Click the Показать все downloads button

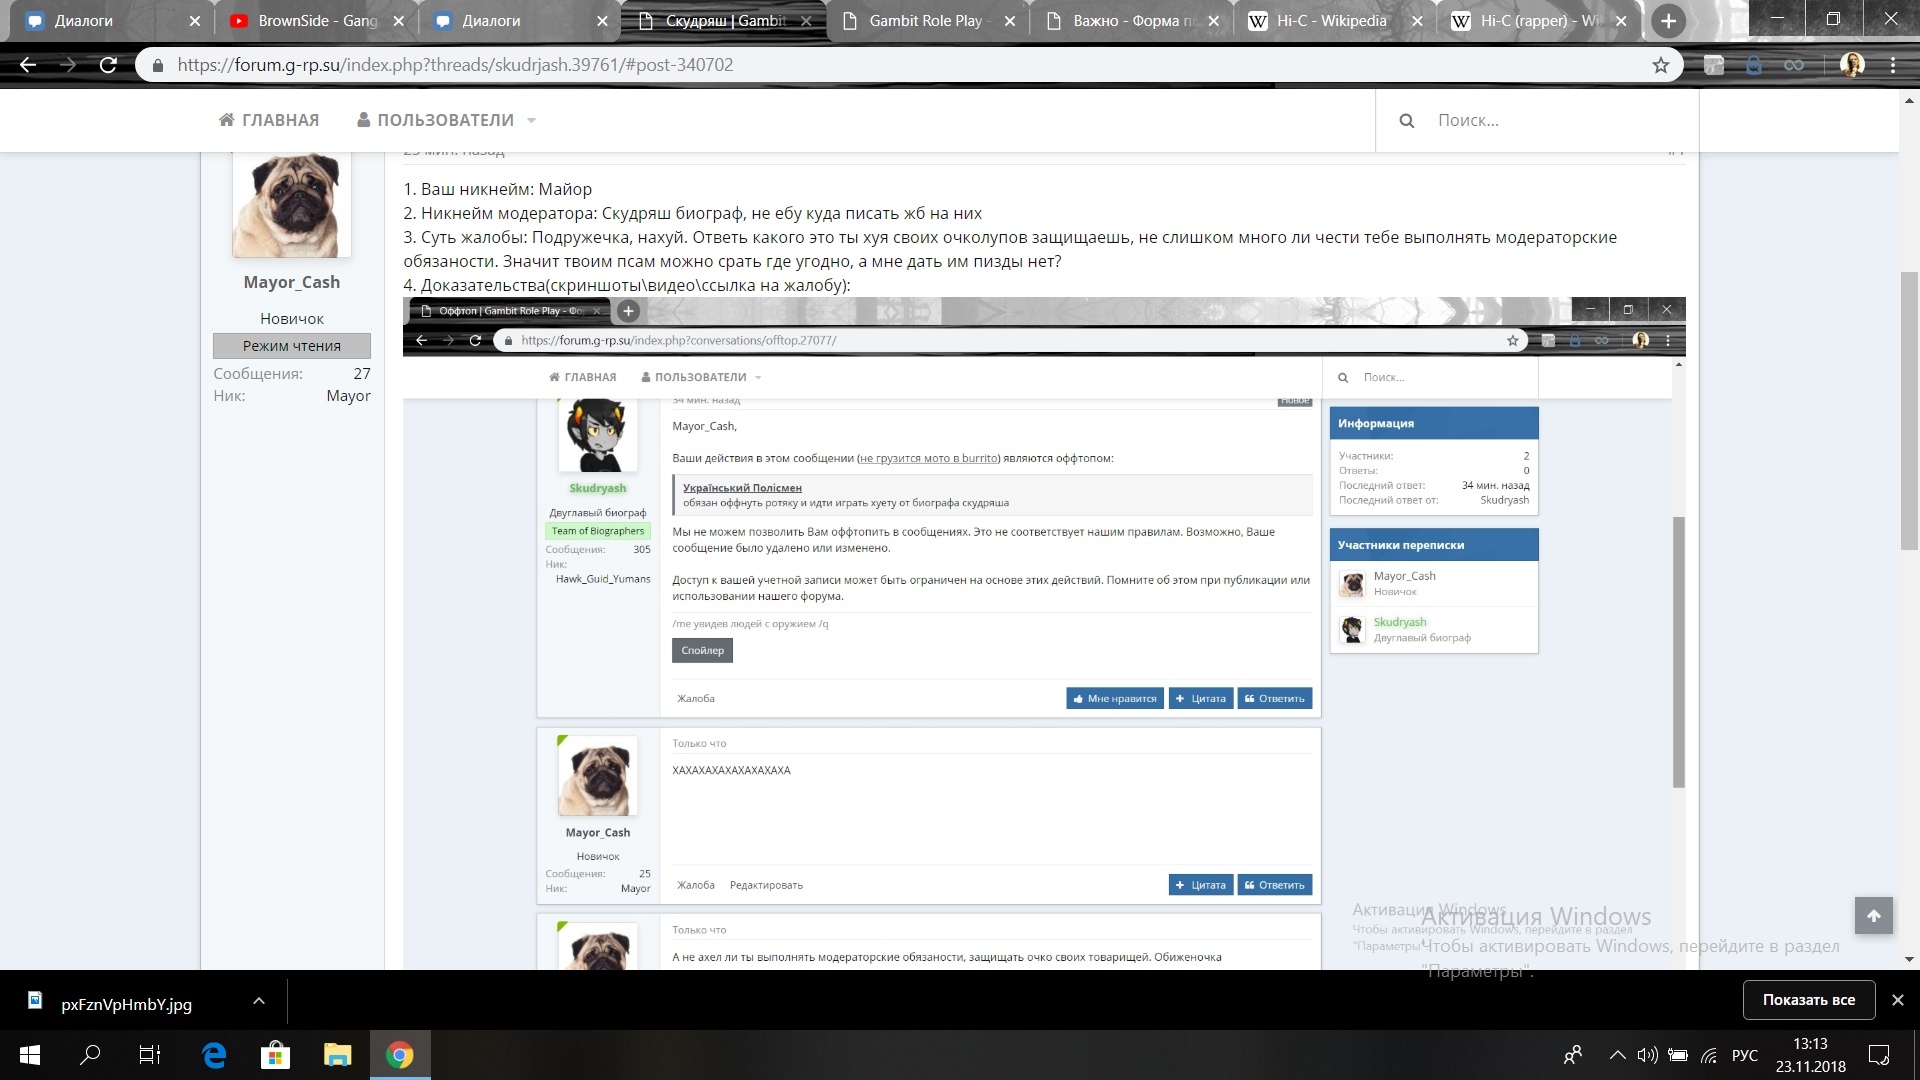point(1808,1000)
